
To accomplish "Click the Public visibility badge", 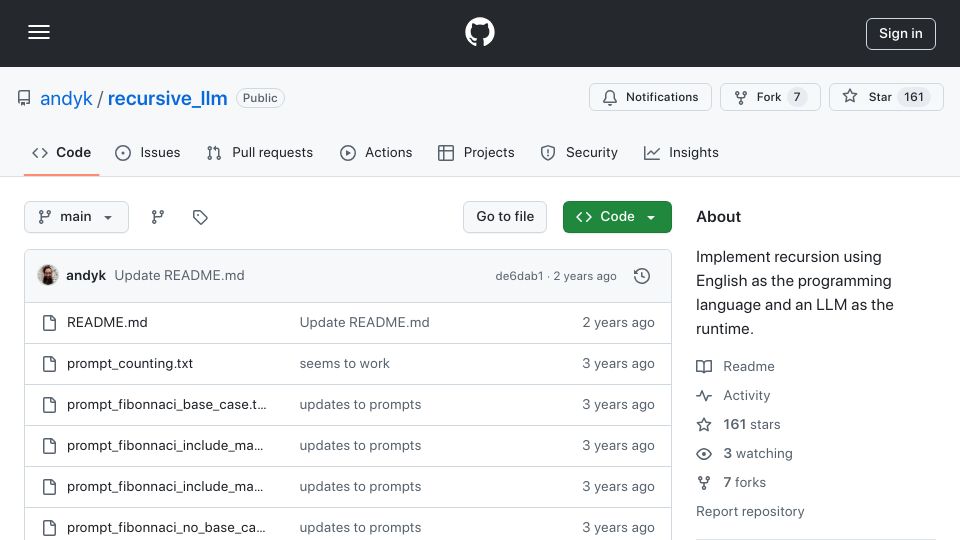I will [x=260, y=98].
